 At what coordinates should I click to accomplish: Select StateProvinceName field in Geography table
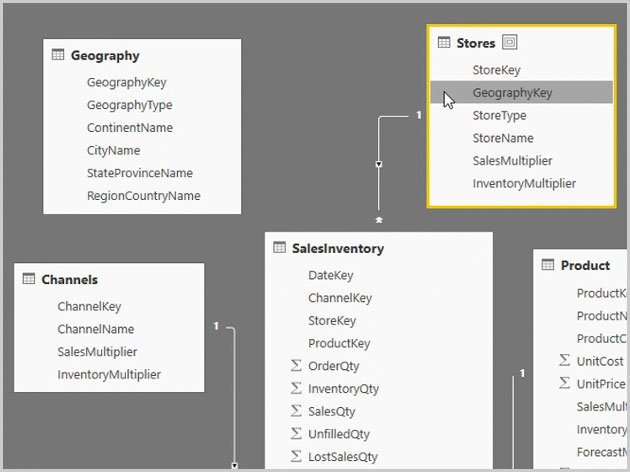click(x=140, y=173)
